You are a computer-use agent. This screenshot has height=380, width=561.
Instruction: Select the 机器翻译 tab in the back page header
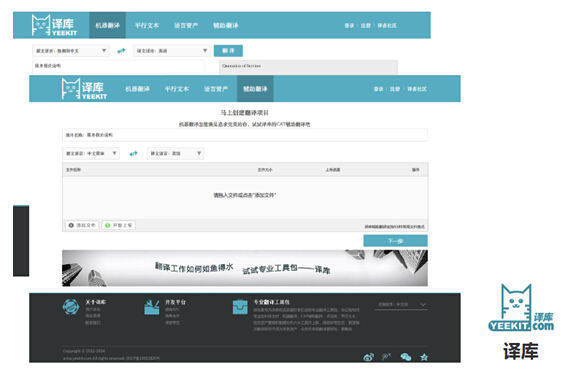107,25
